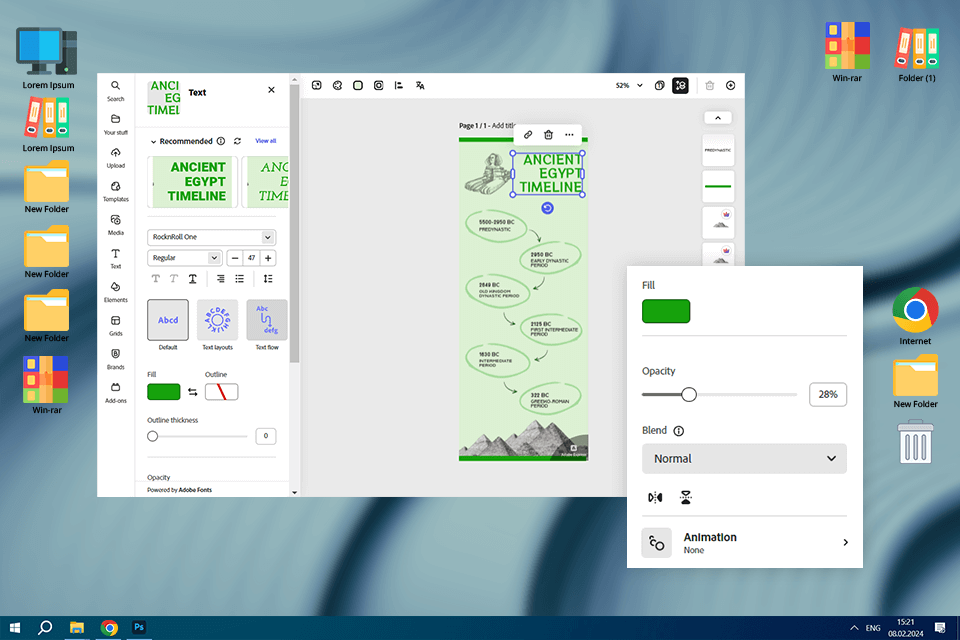The image size is (960, 640).
Task: Adjust the Outline thickness slider
Action: tap(152, 436)
